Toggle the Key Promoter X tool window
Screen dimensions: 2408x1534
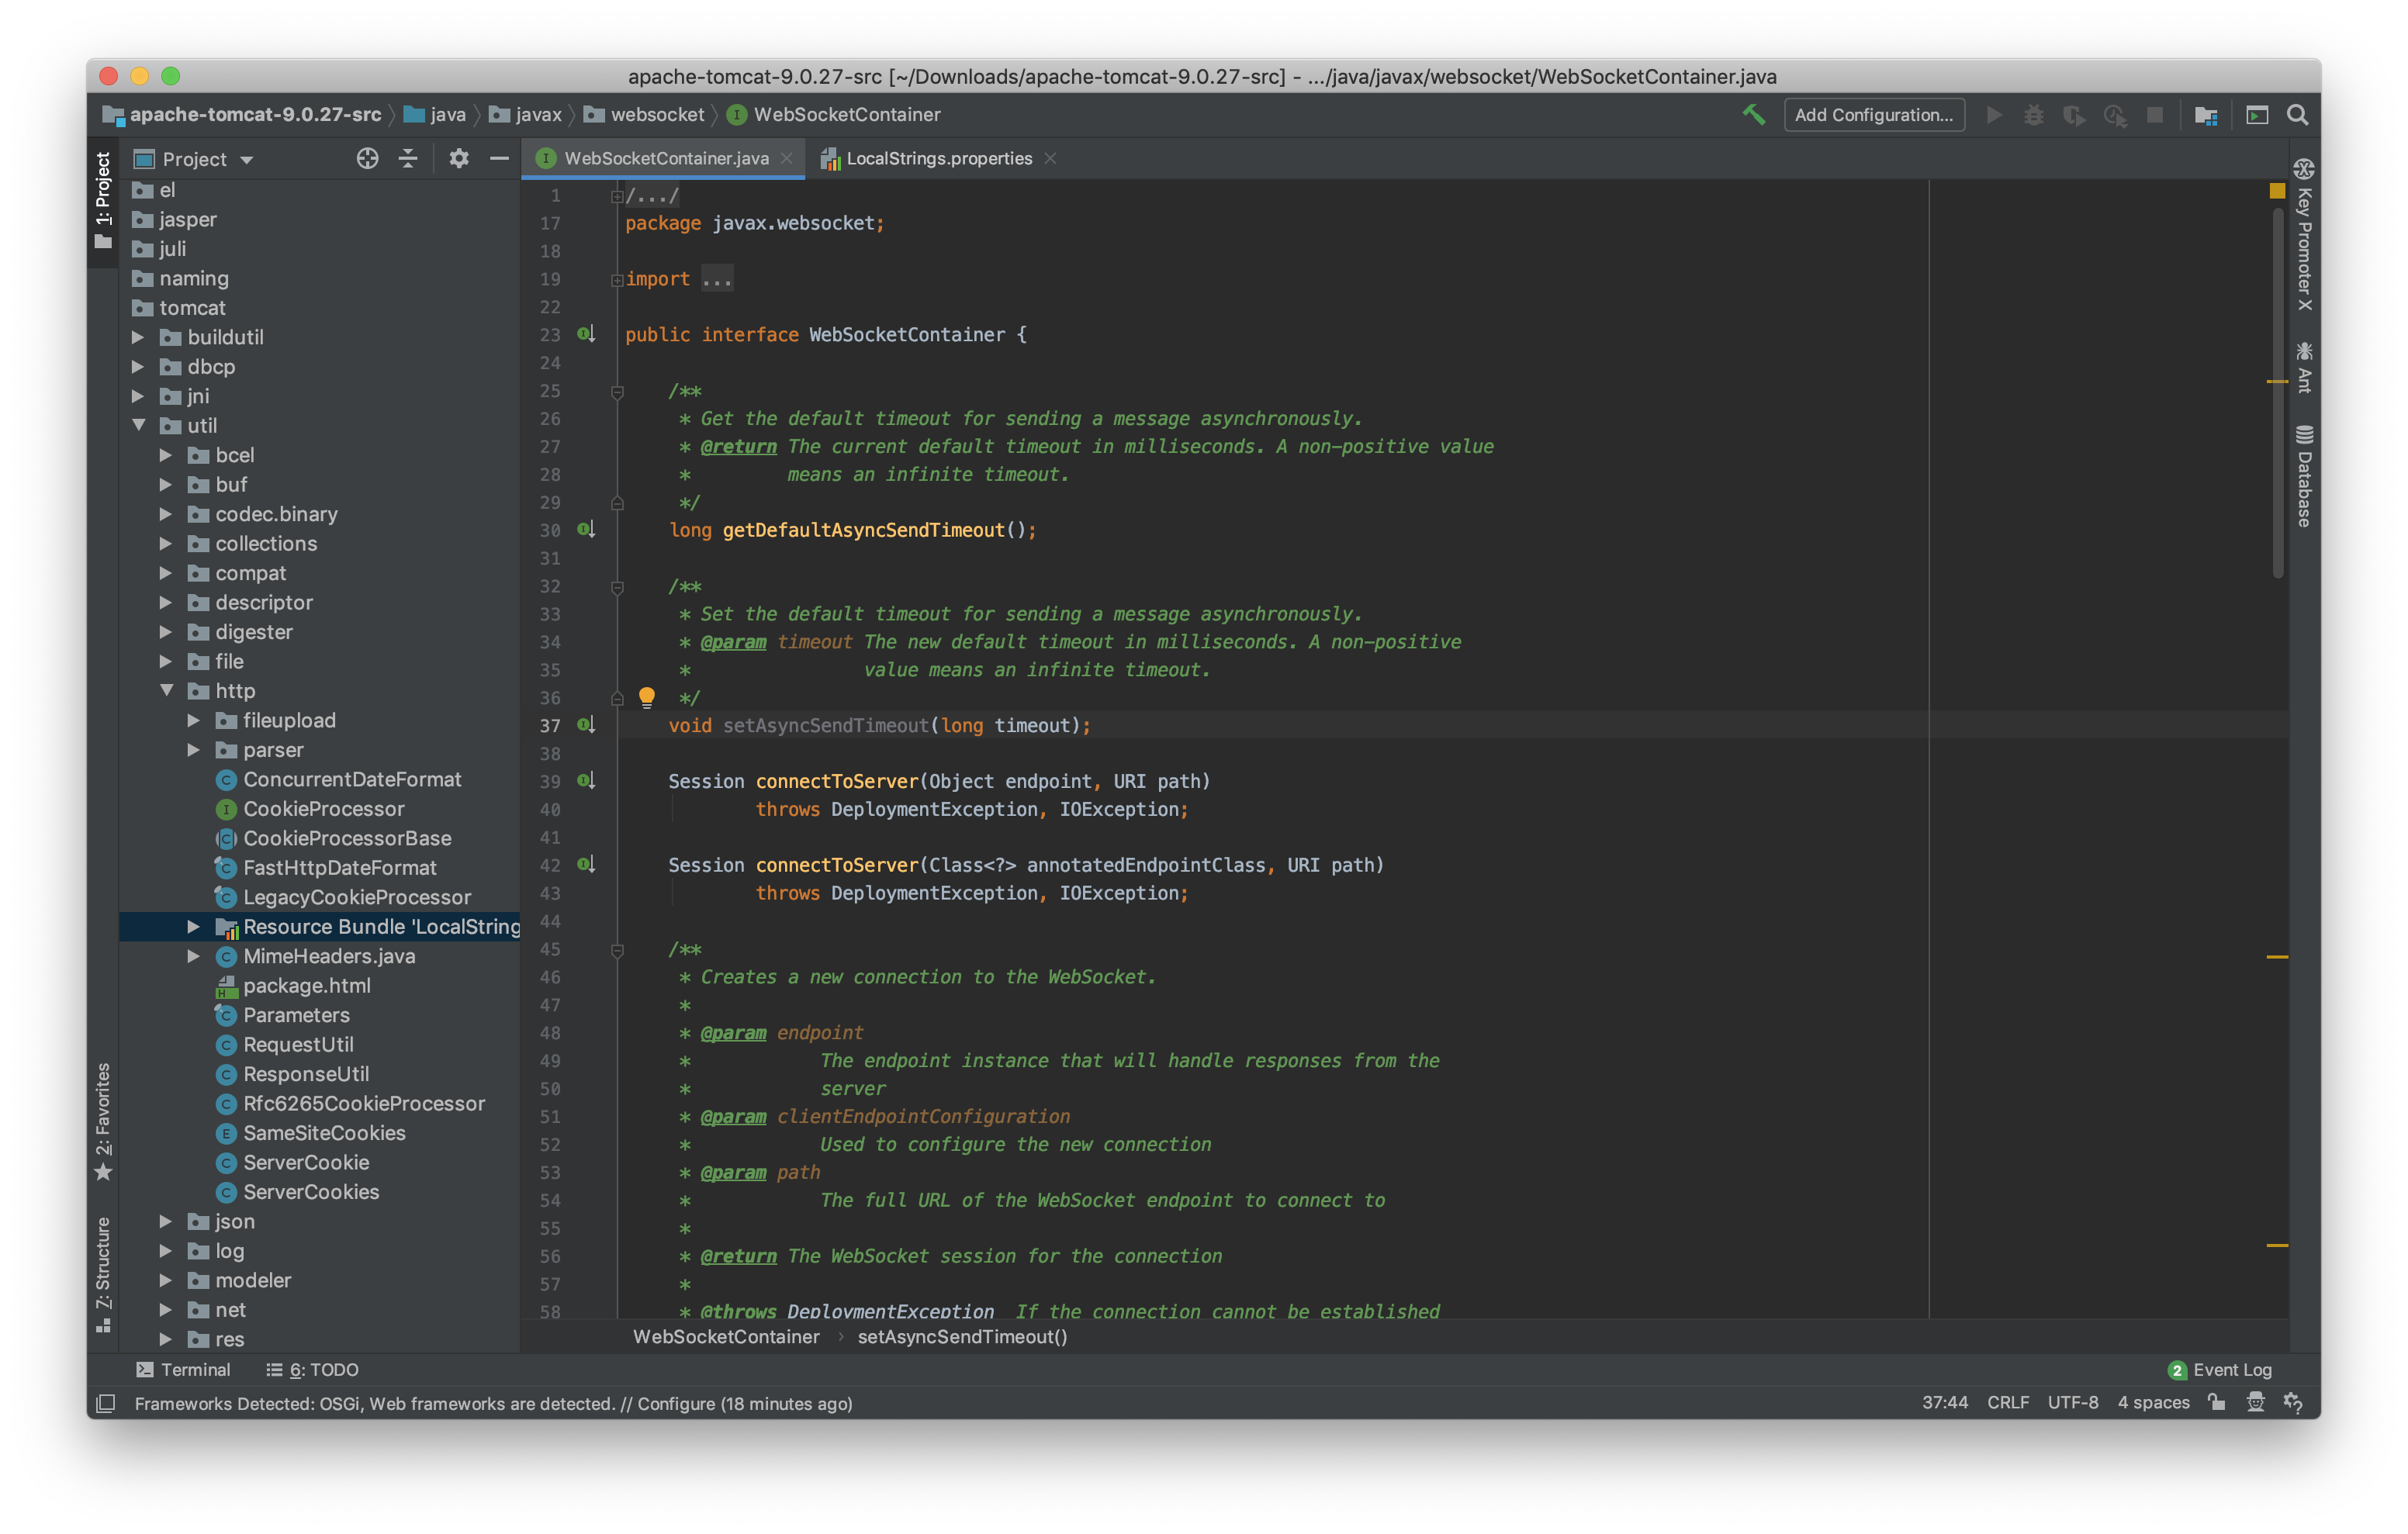2303,236
